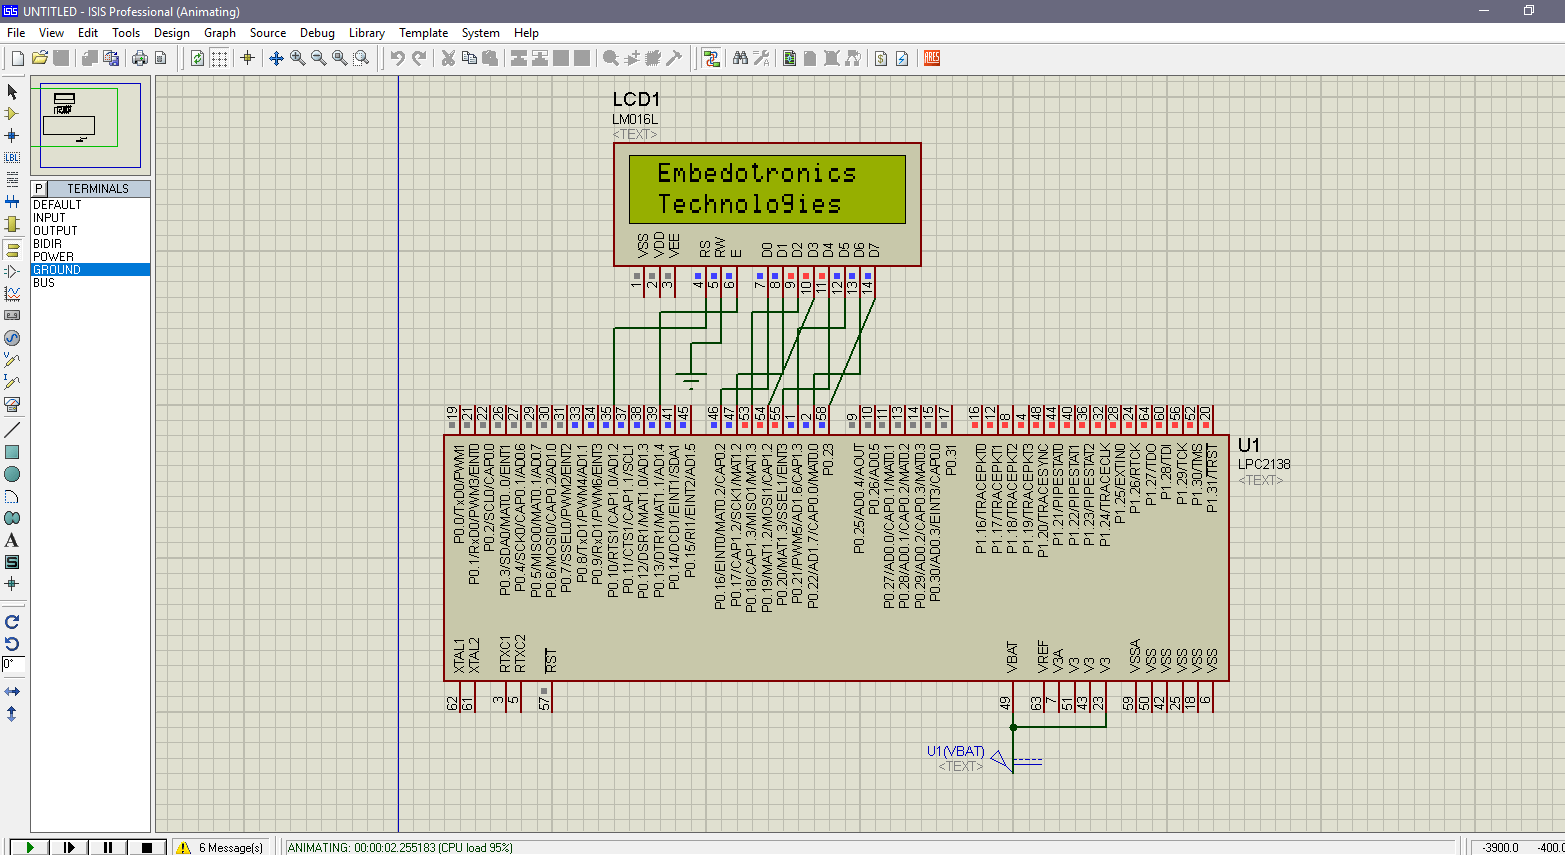Choose the Graph Mode tool
This screenshot has height=855, width=1565.
coord(13,293)
